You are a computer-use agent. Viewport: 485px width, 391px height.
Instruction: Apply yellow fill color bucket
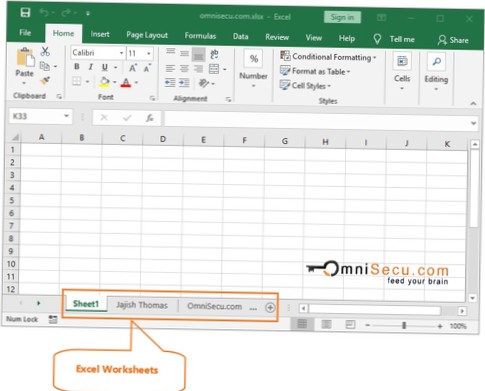(x=104, y=82)
